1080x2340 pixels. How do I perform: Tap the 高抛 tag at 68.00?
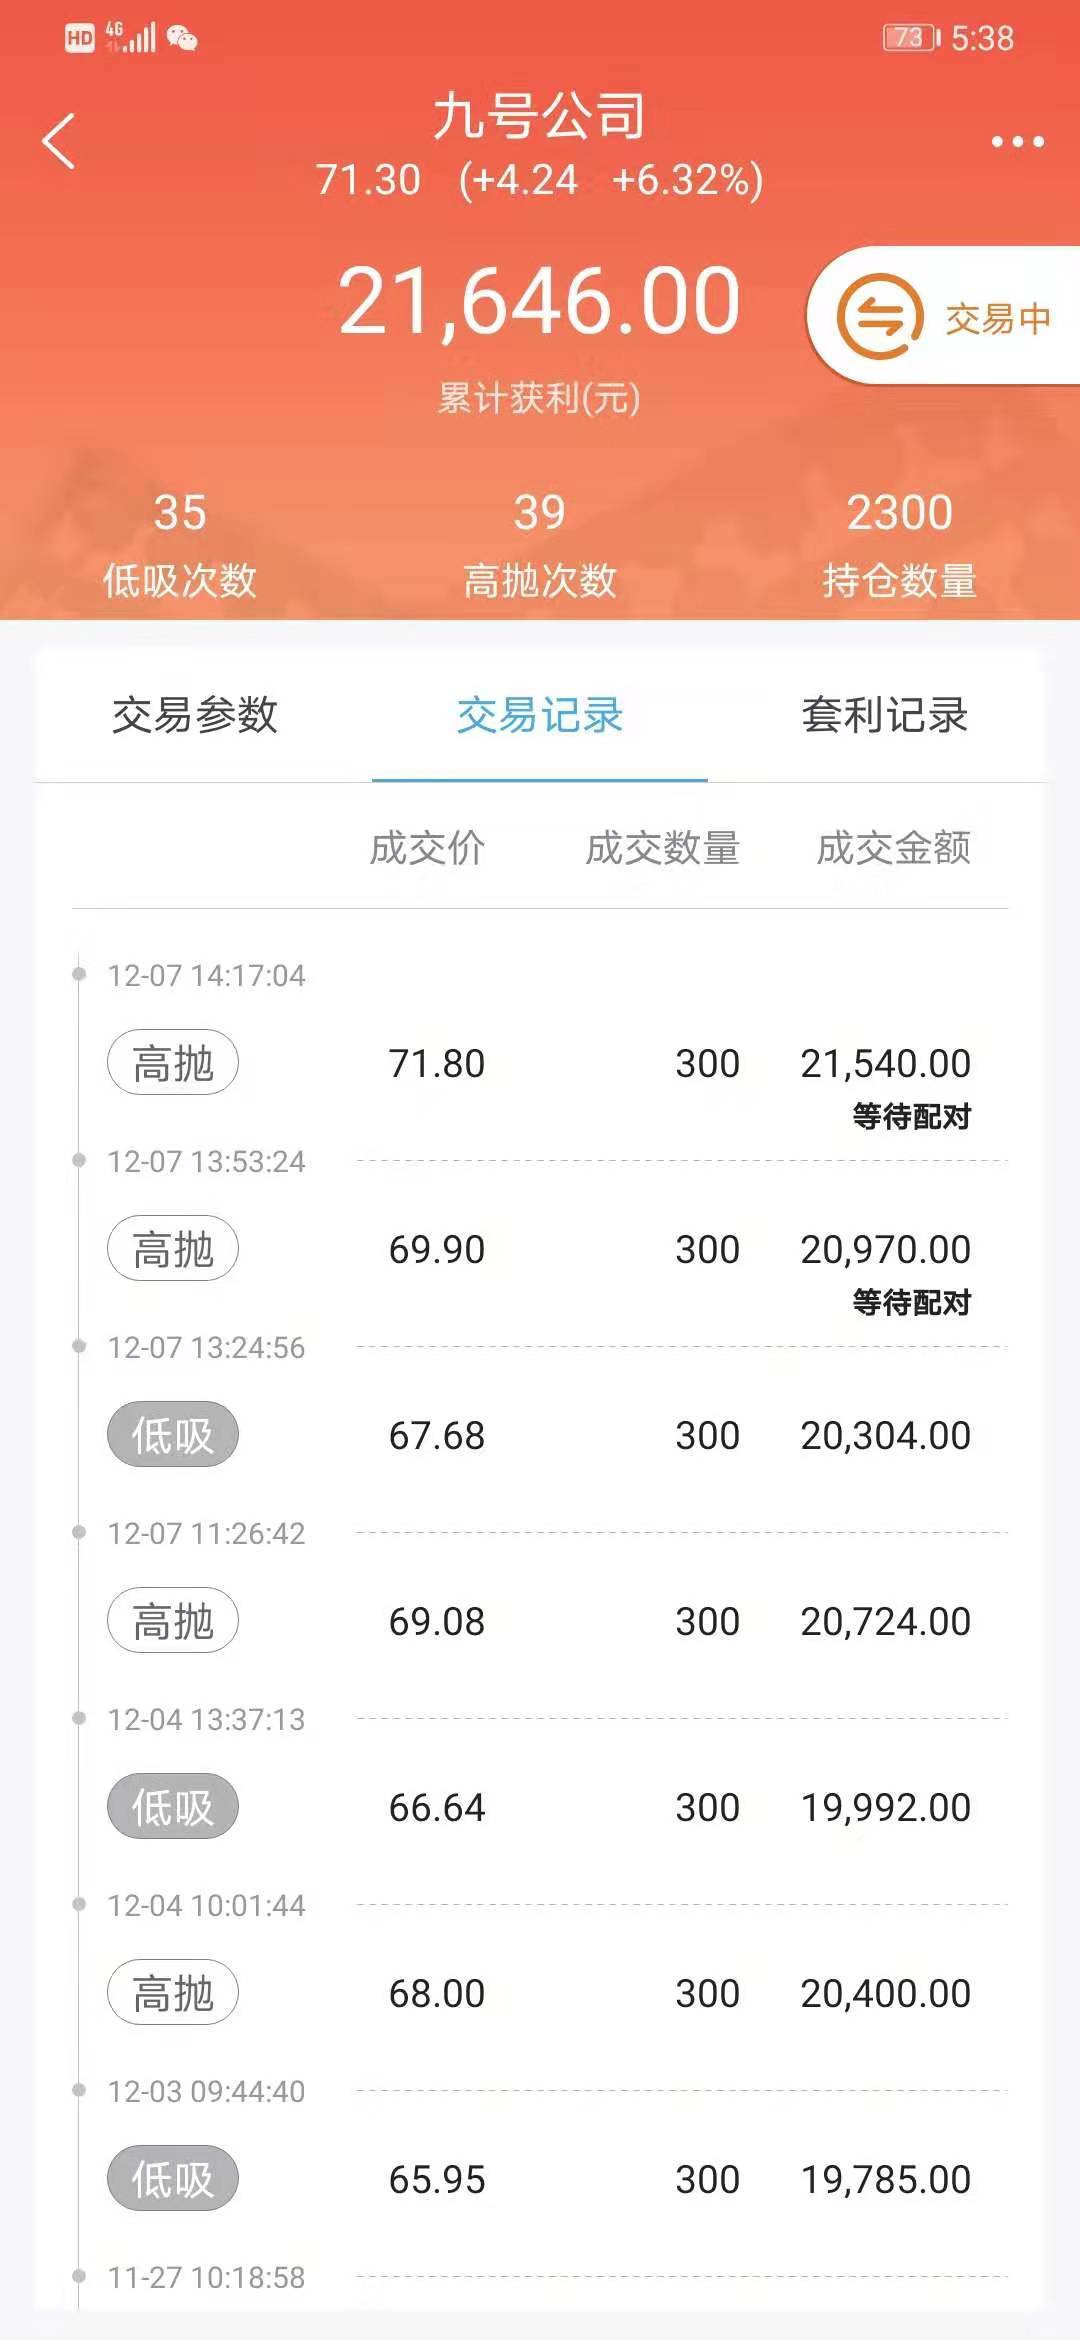[x=173, y=1993]
